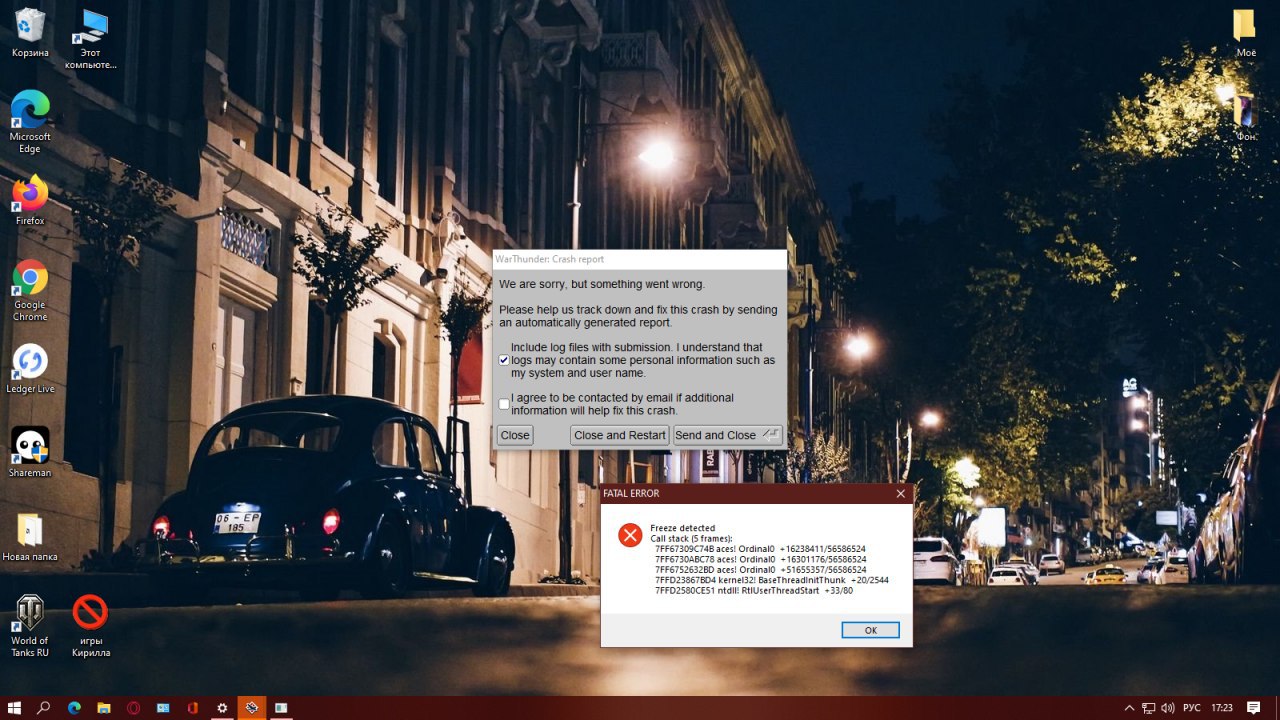This screenshot has height=720, width=1280.
Task: Open the Office icon in the taskbar
Action: (x=192, y=708)
